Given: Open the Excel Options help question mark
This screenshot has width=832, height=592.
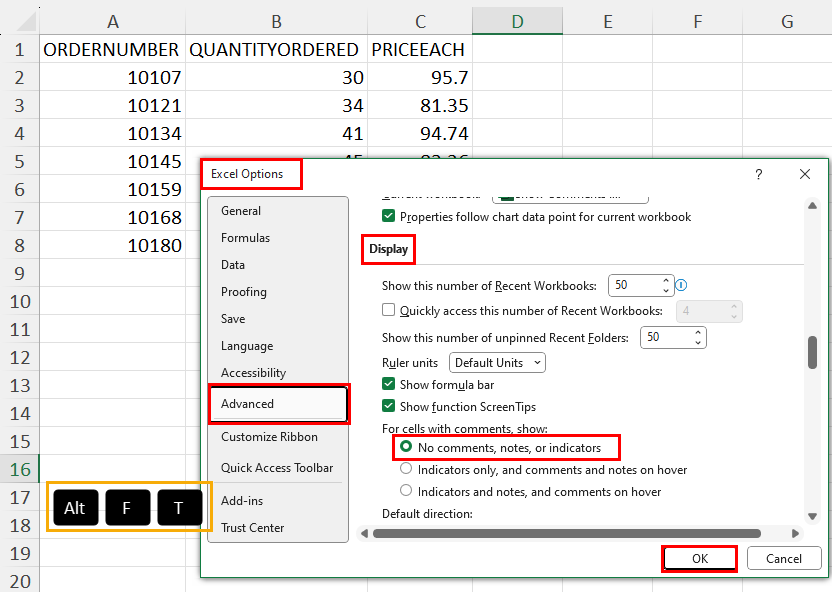Looking at the screenshot, I should click(x=759, y=174).
